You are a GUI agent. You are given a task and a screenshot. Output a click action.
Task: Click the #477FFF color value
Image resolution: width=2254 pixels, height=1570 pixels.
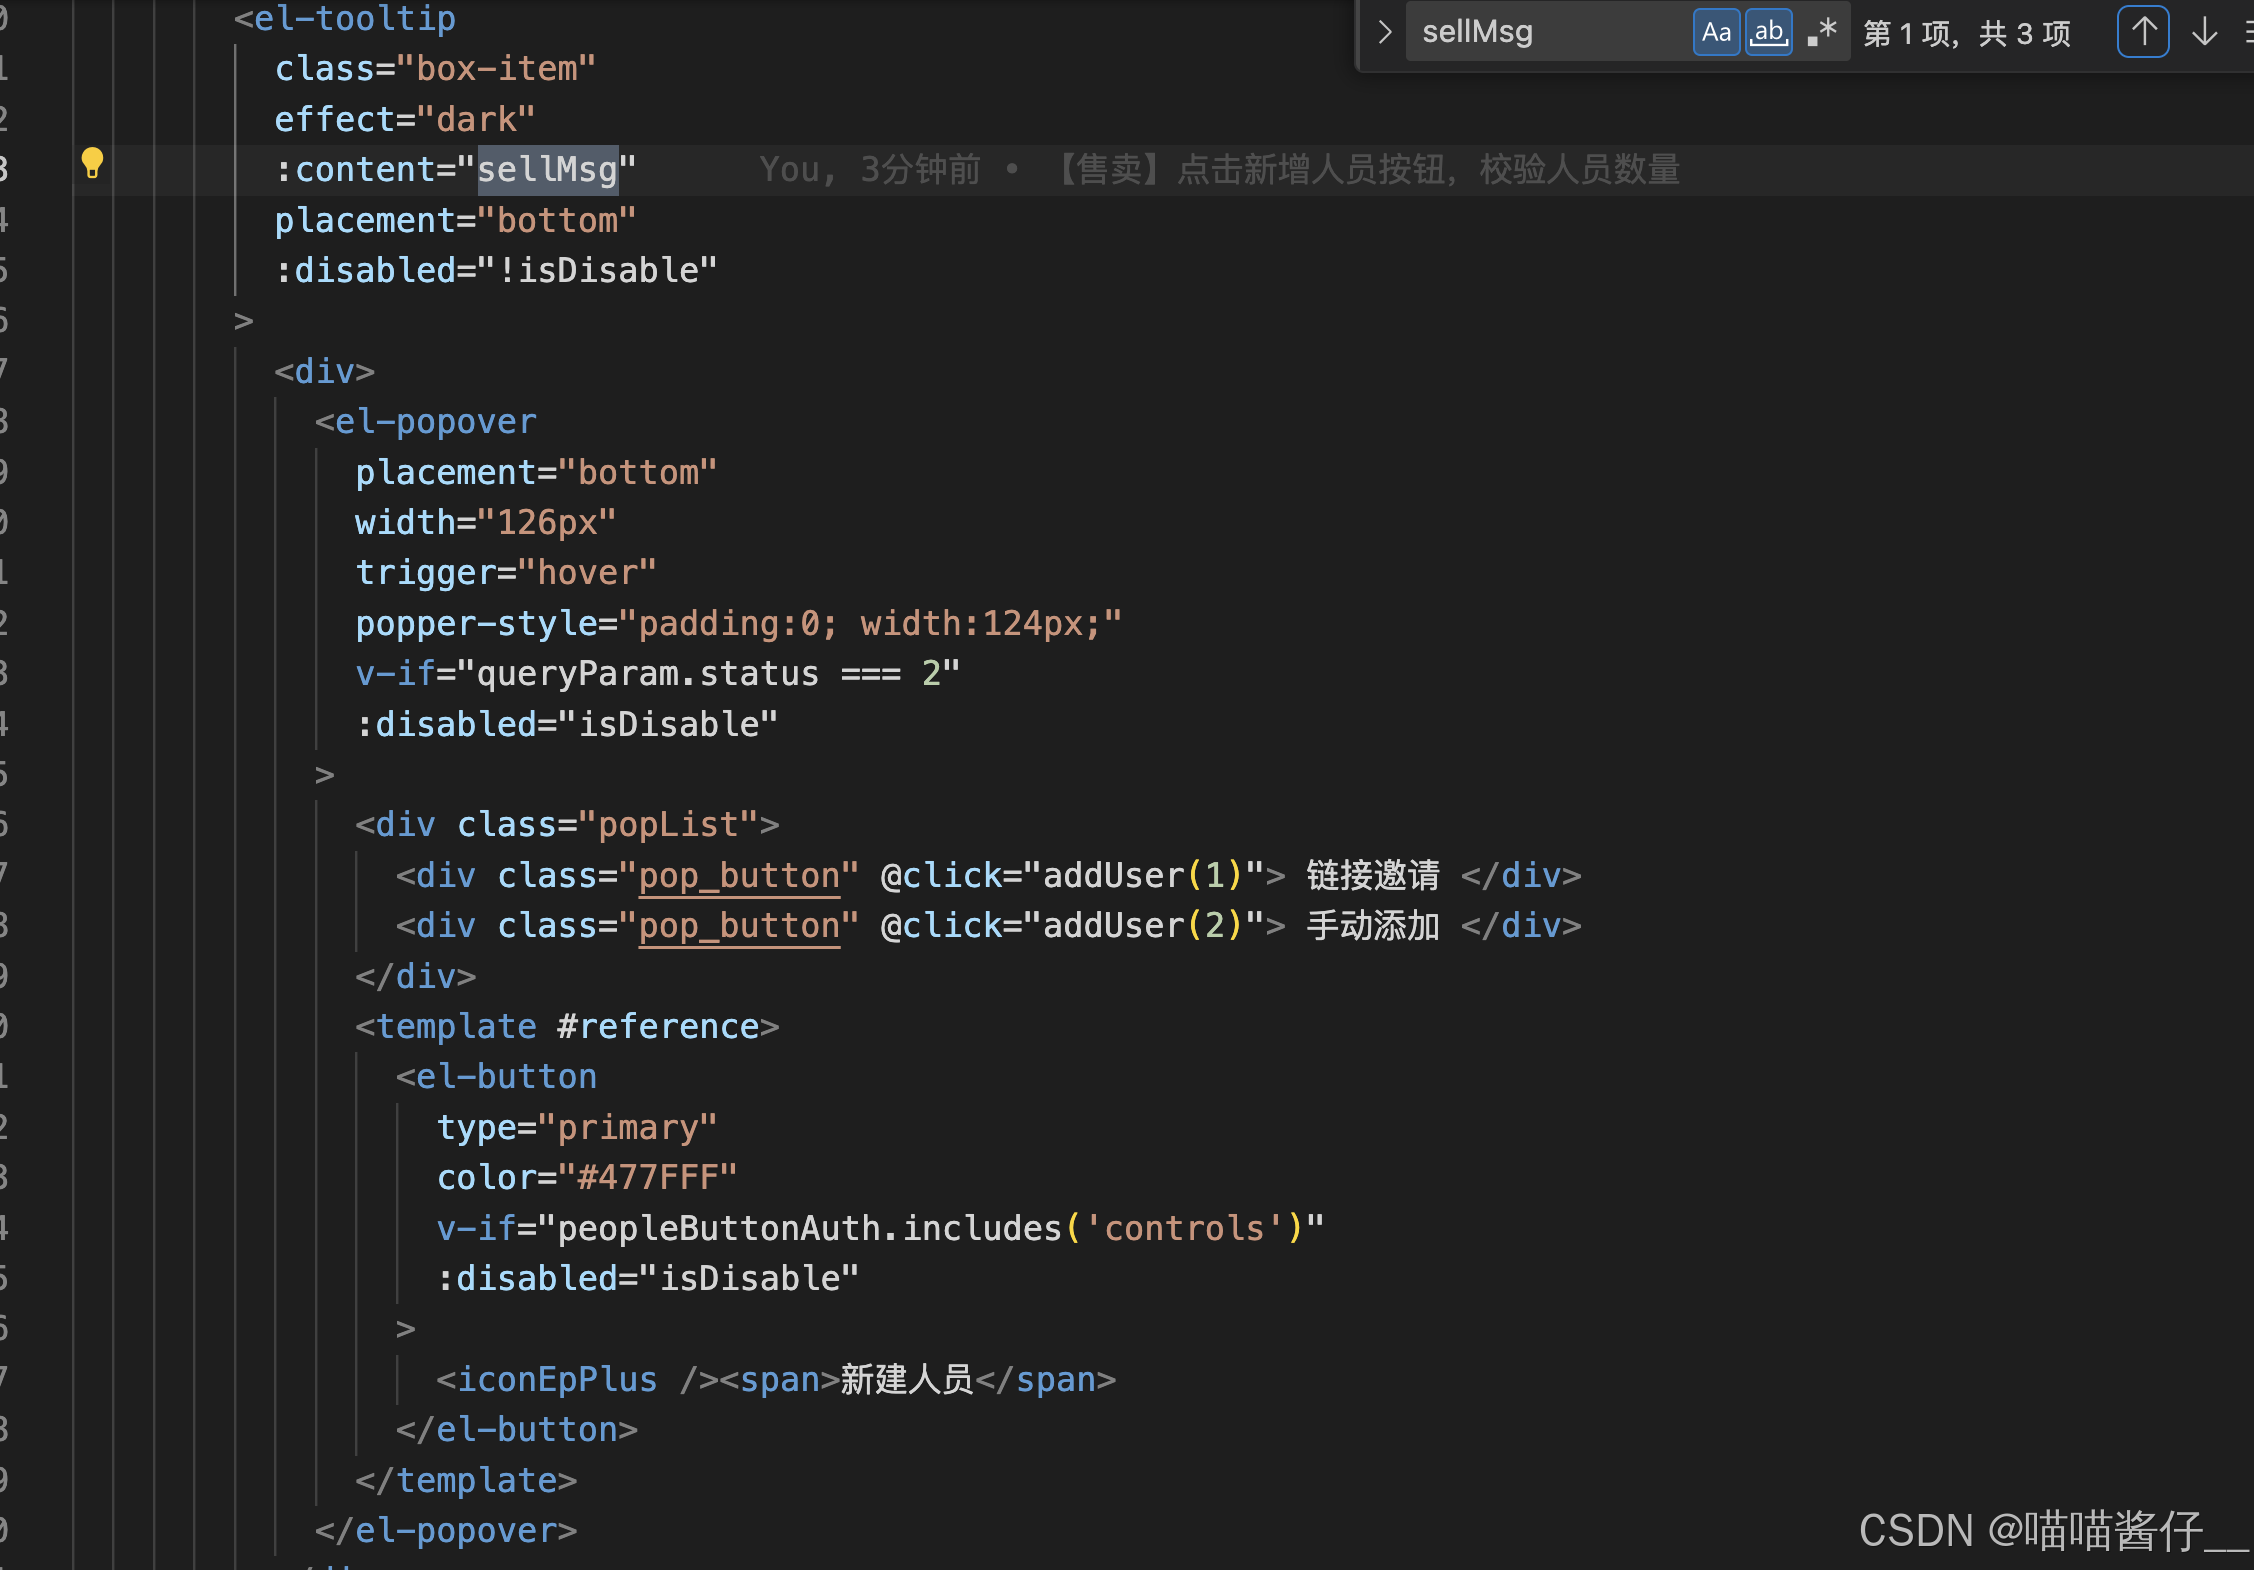pyautogui.click(x=647, y=1178)
